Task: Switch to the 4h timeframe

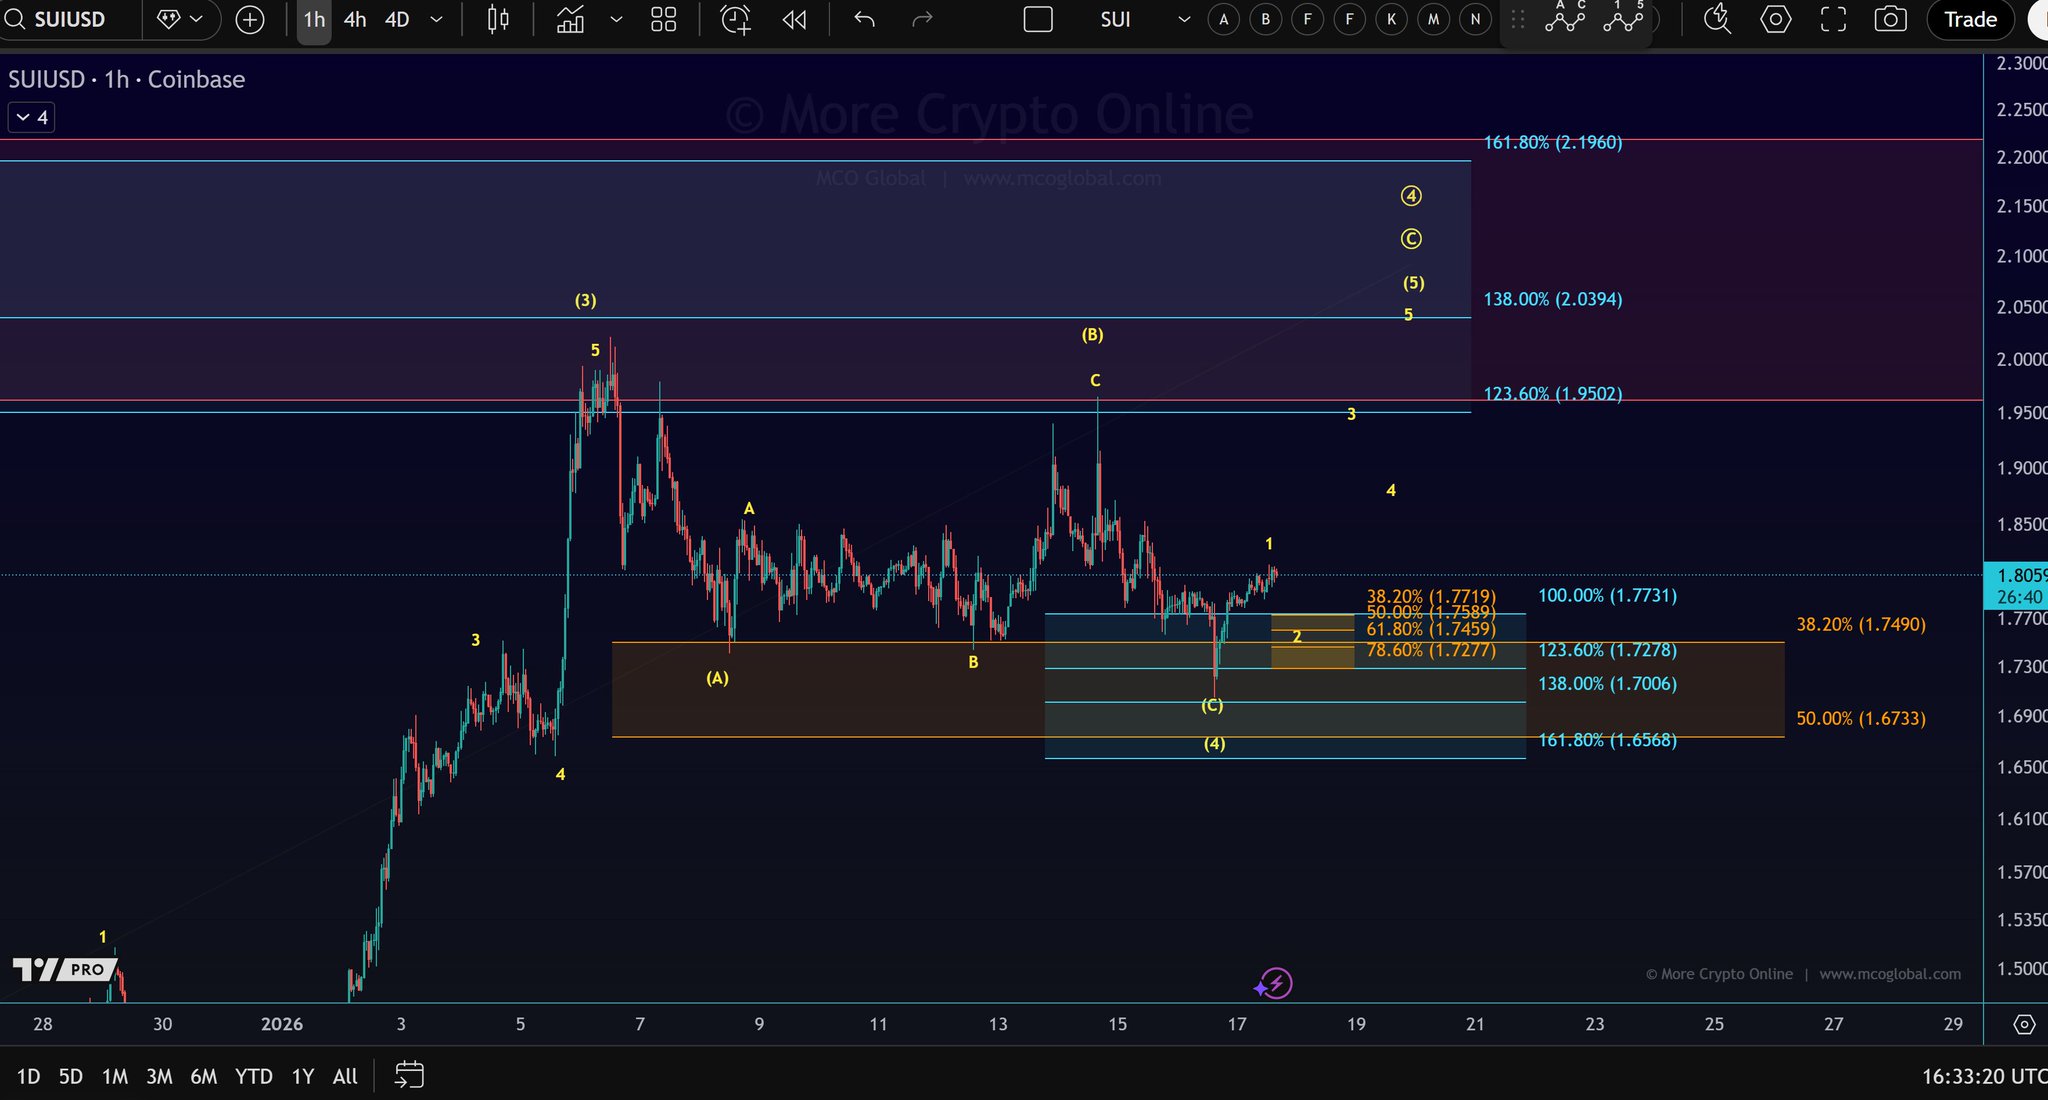Action: pos(355,19)
